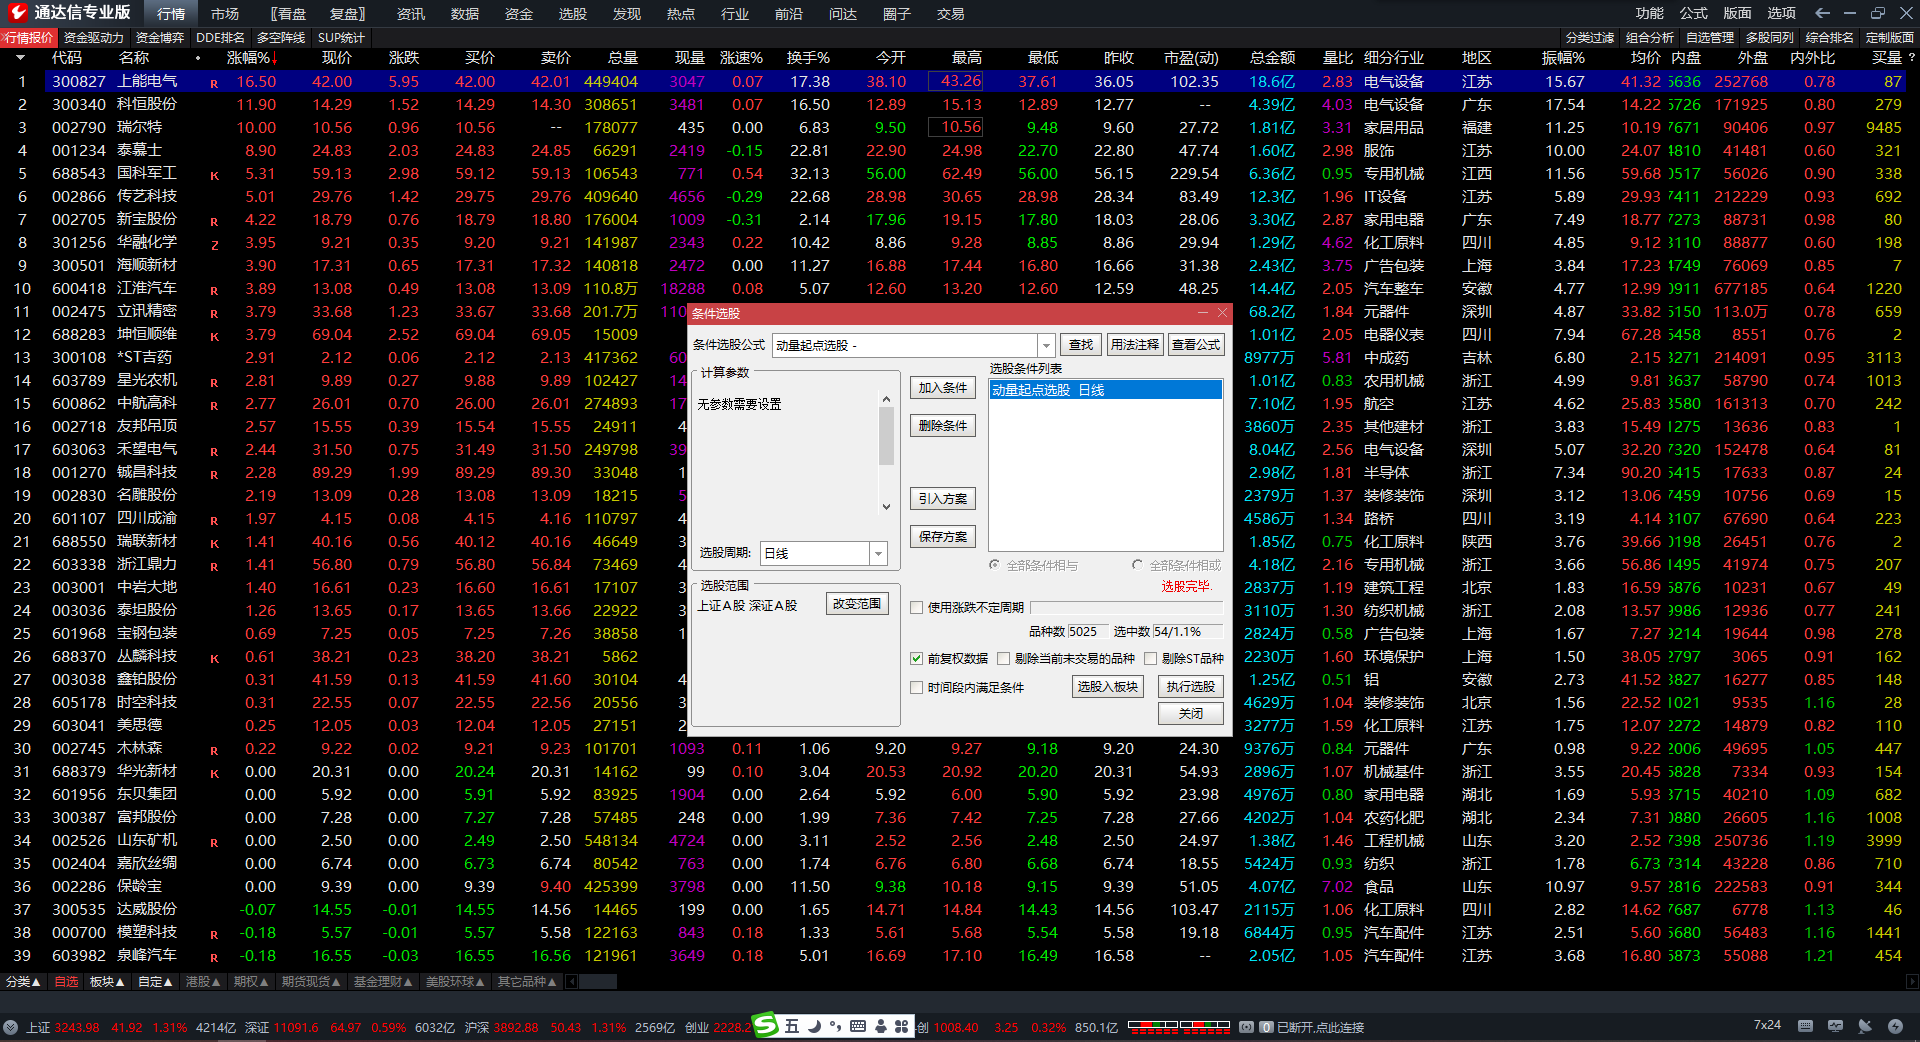The height and width of the screenshot is (1042, 1920).
Task: Uncheck the 前复权数据 checkbox
Action: [x=916, y=658]
